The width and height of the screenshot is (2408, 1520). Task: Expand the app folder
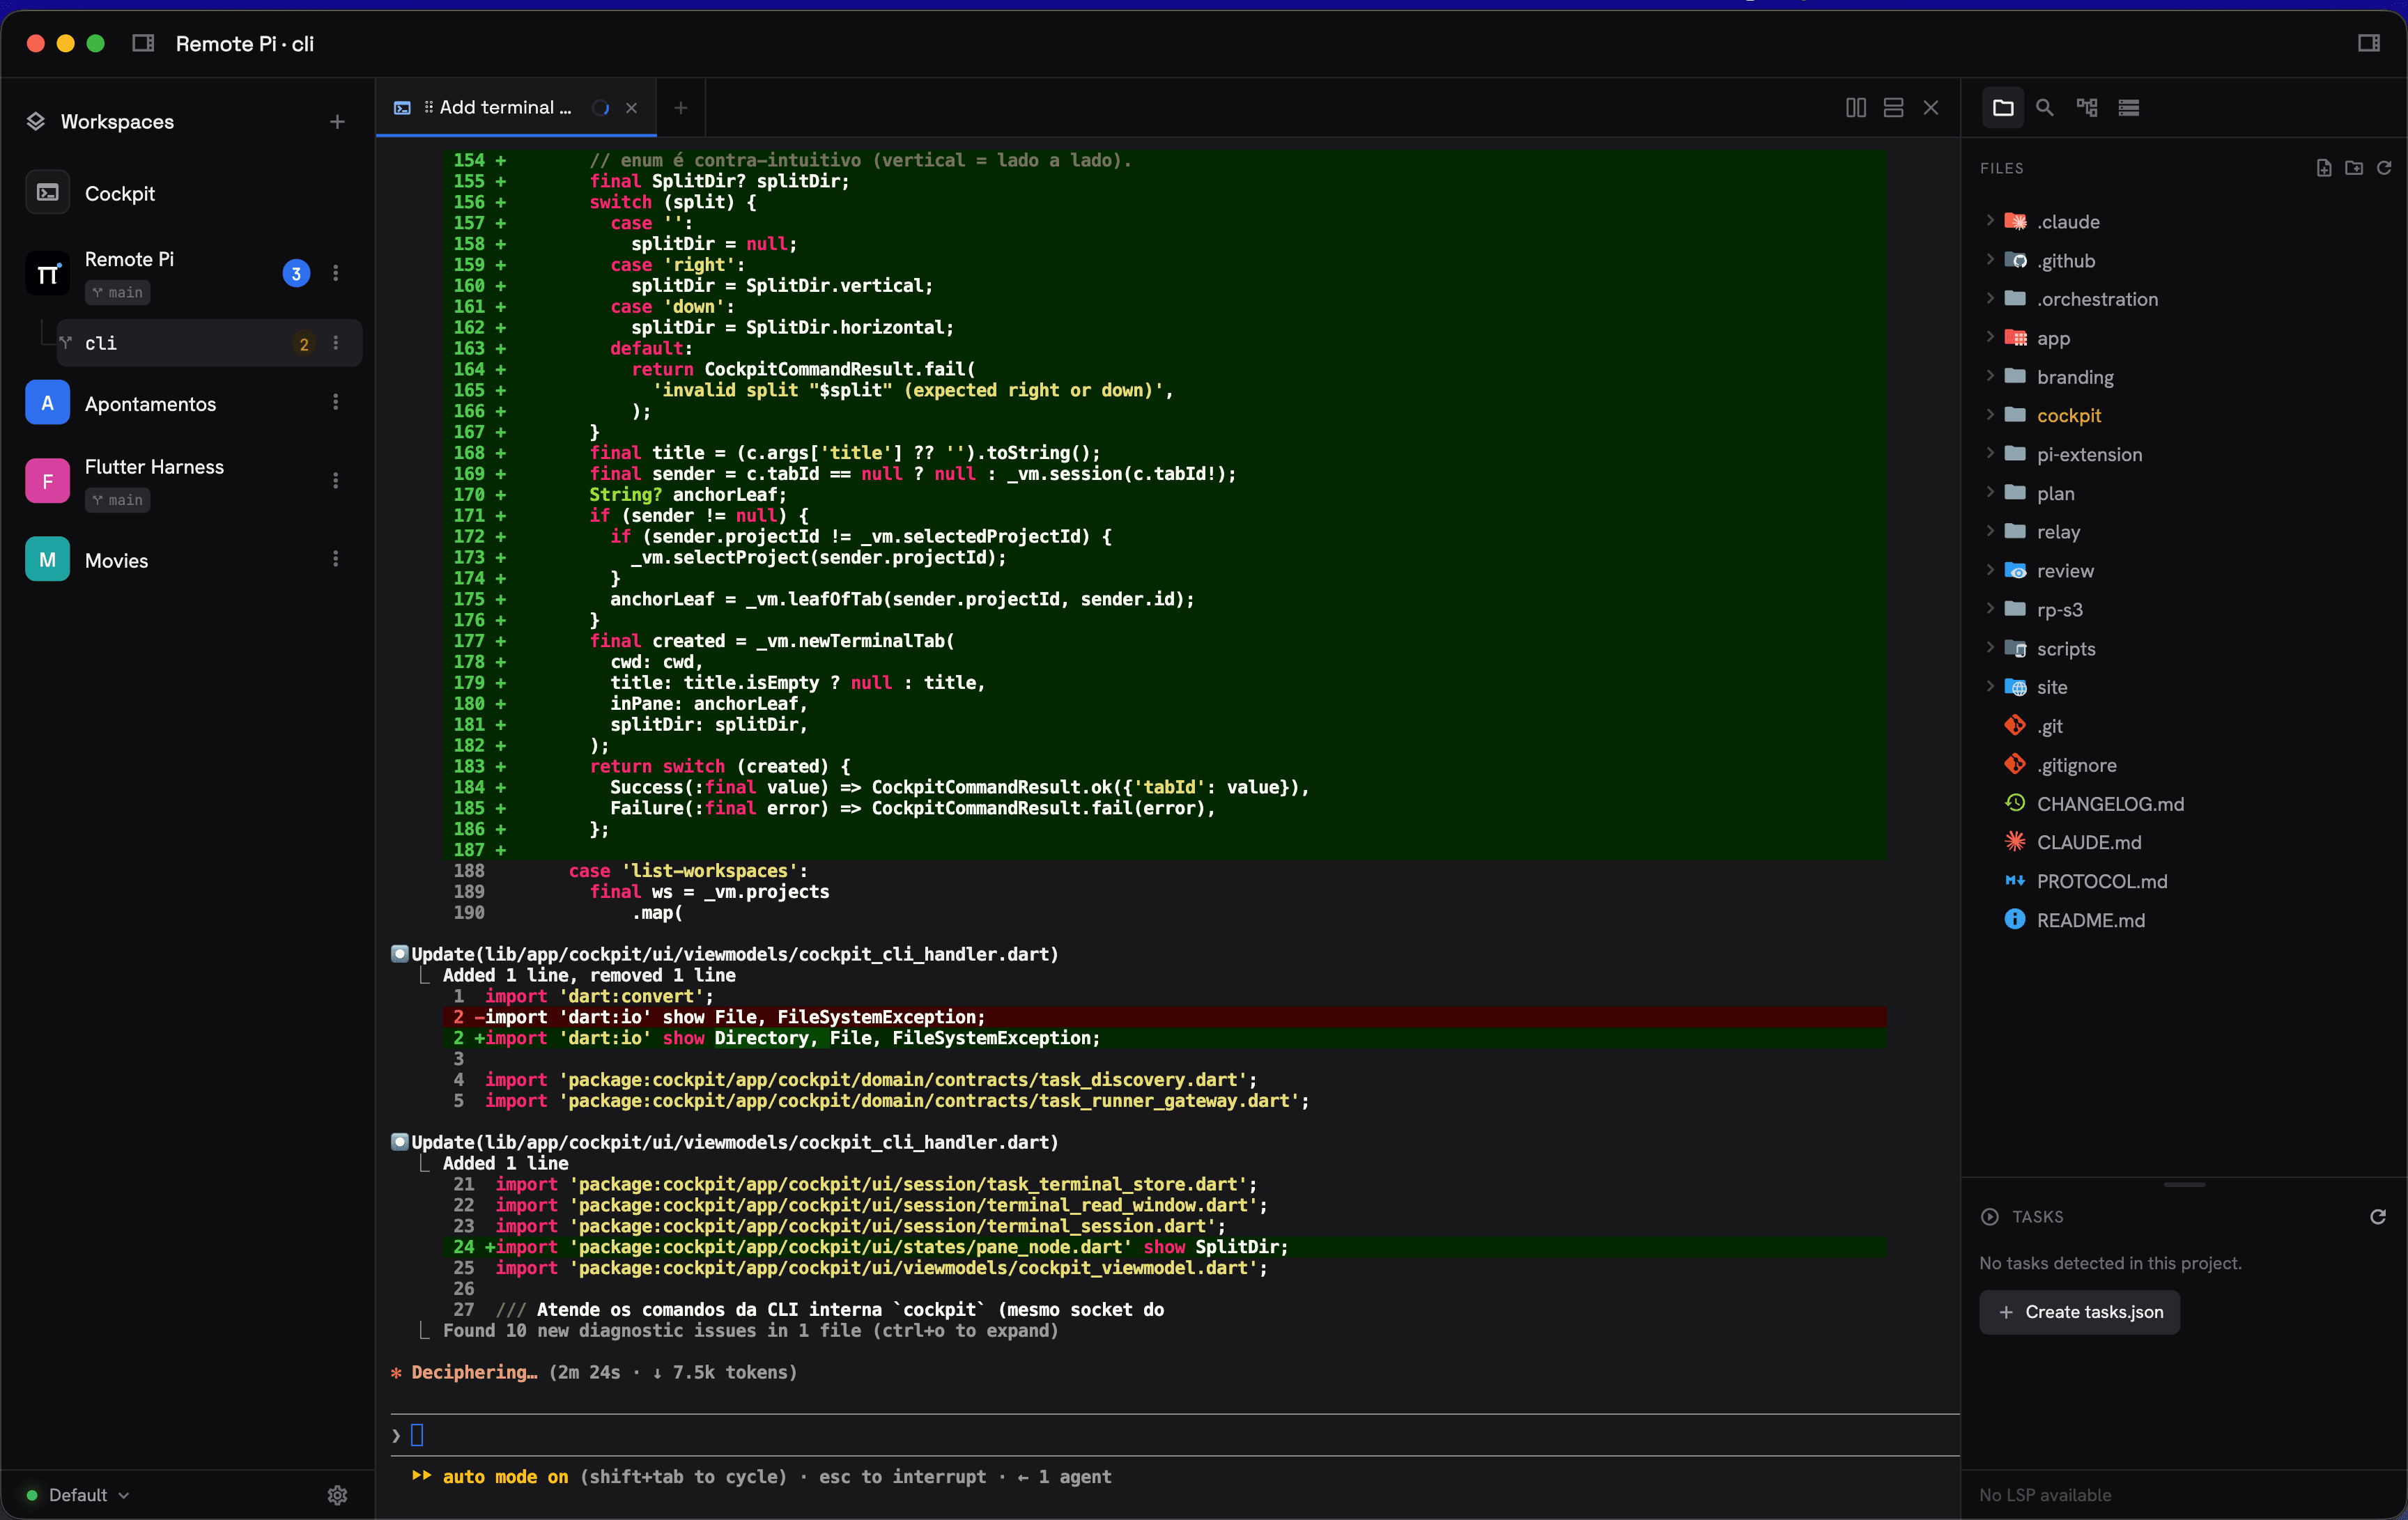coord(1990,338)
